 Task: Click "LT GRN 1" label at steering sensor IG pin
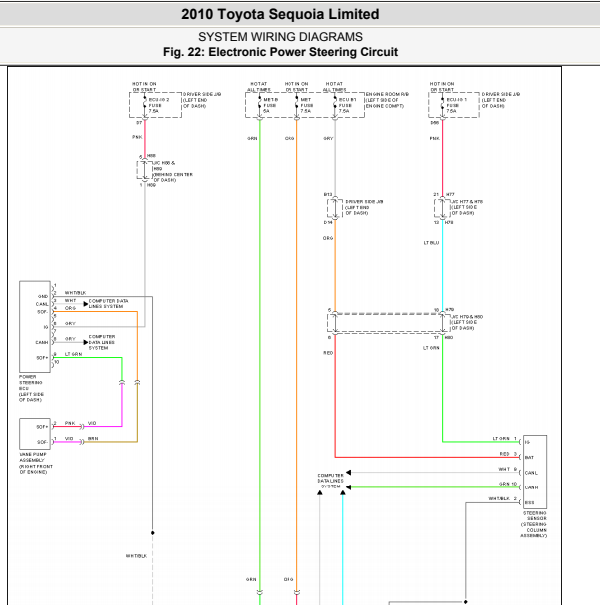(505, 439)
